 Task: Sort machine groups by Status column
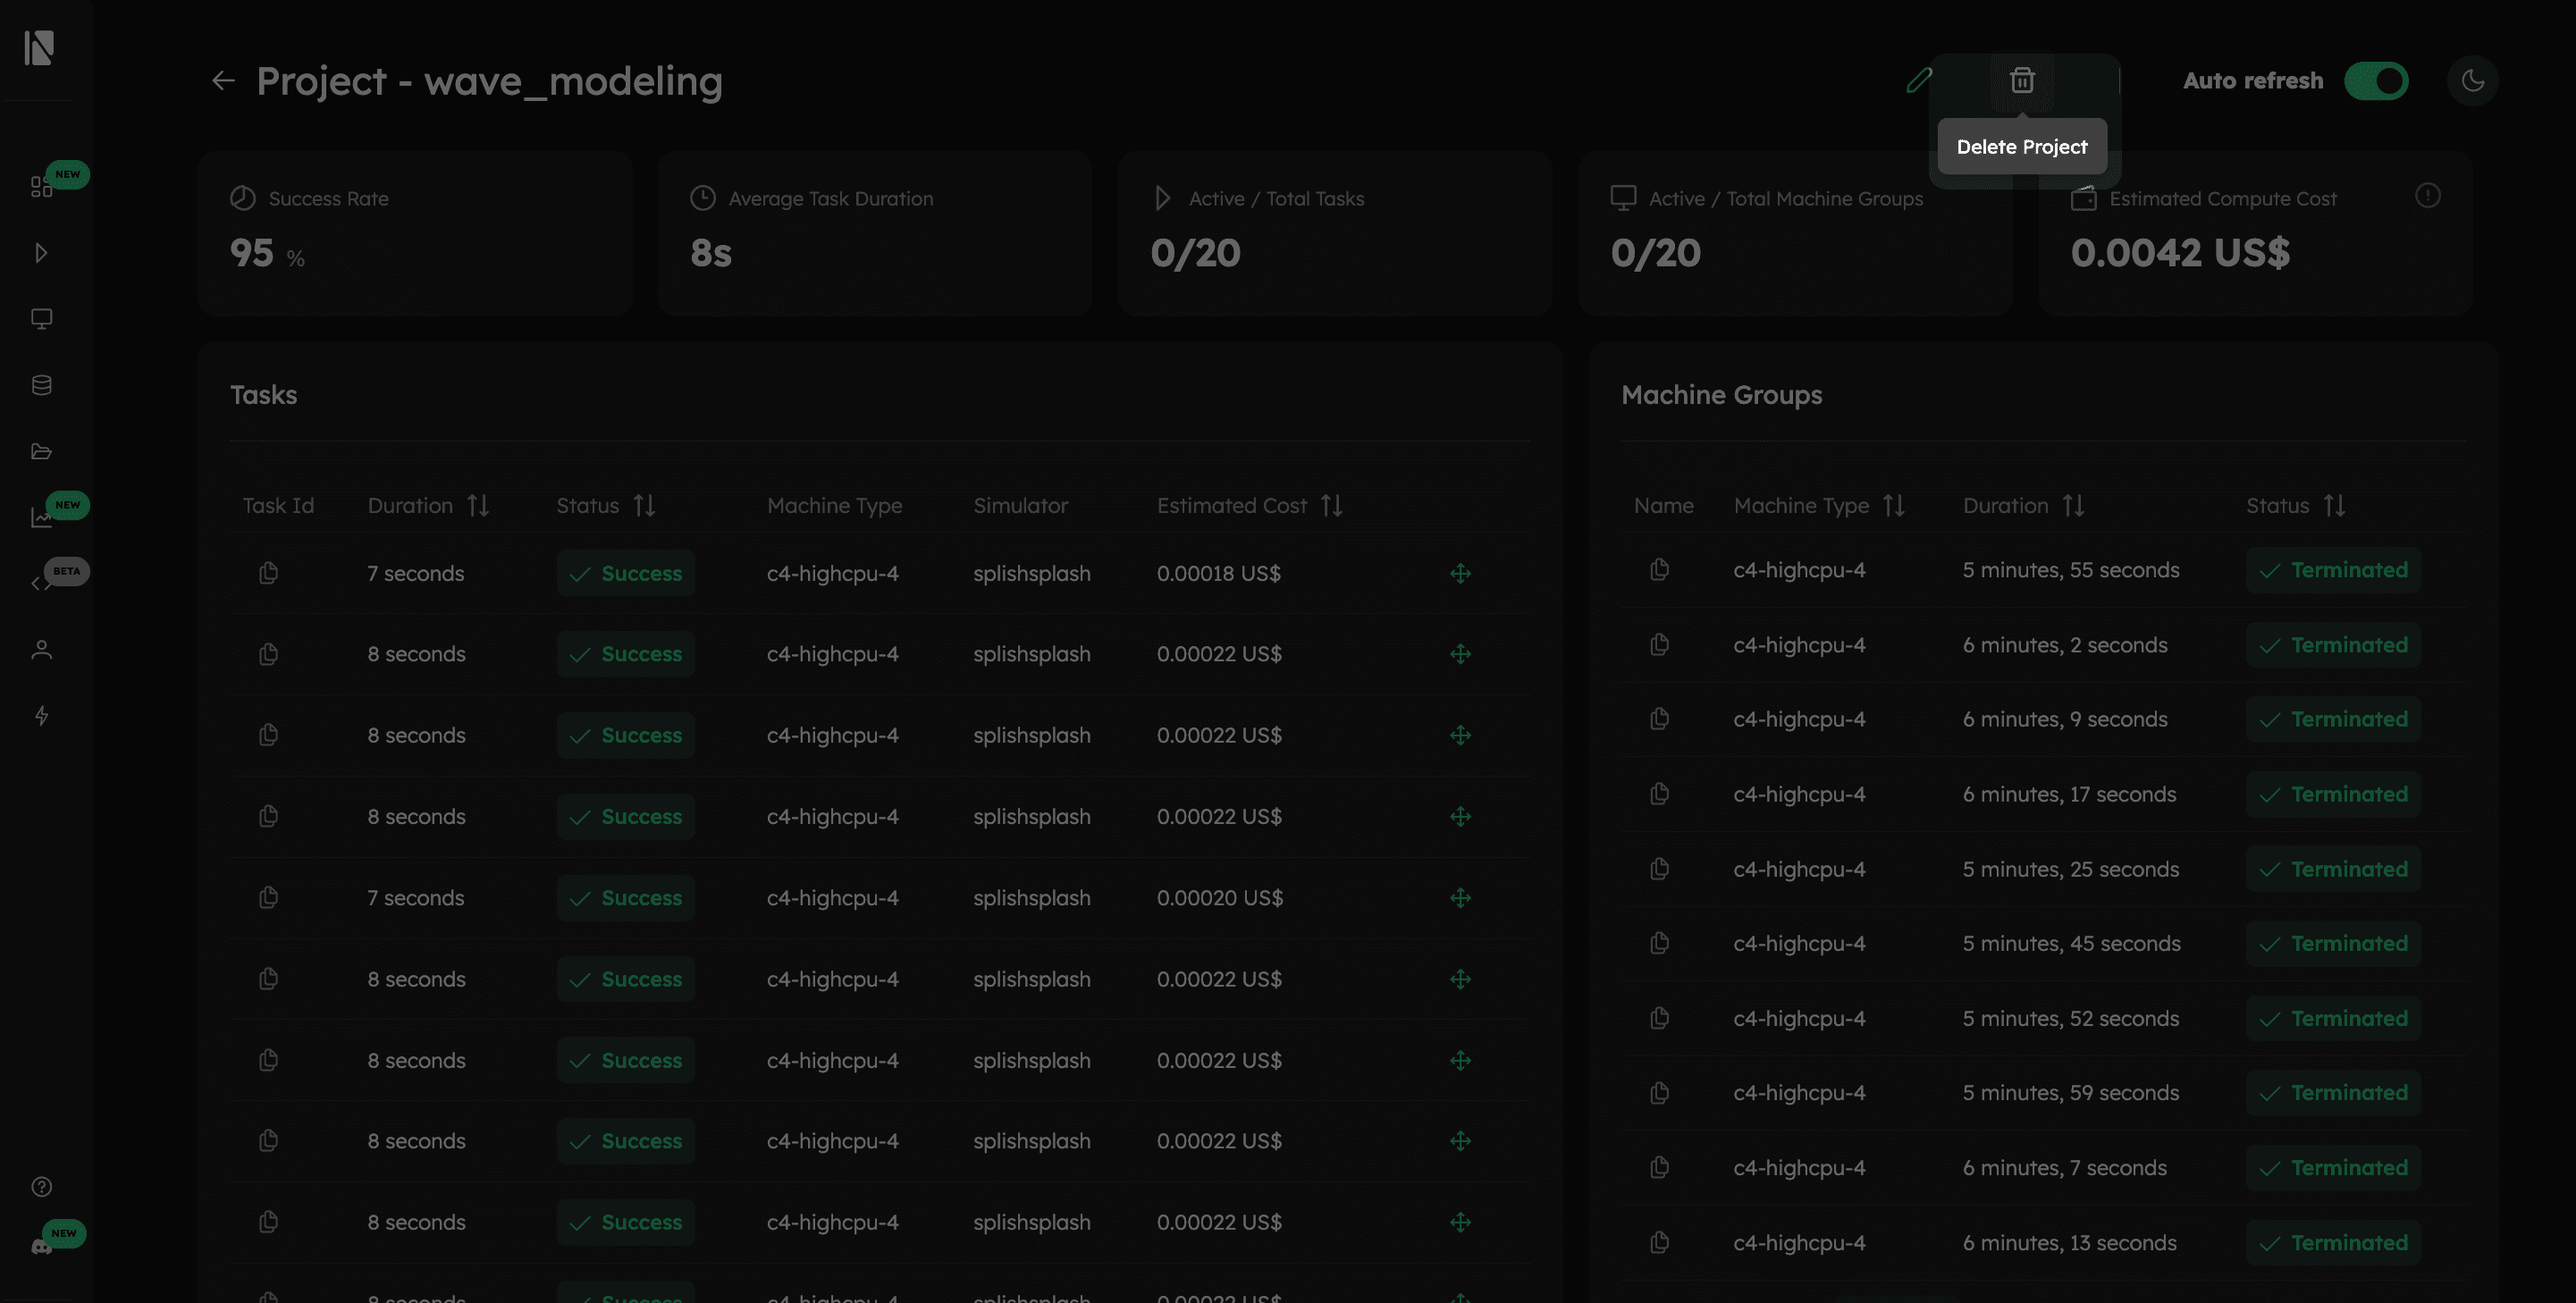click(x=2334, y=506)
